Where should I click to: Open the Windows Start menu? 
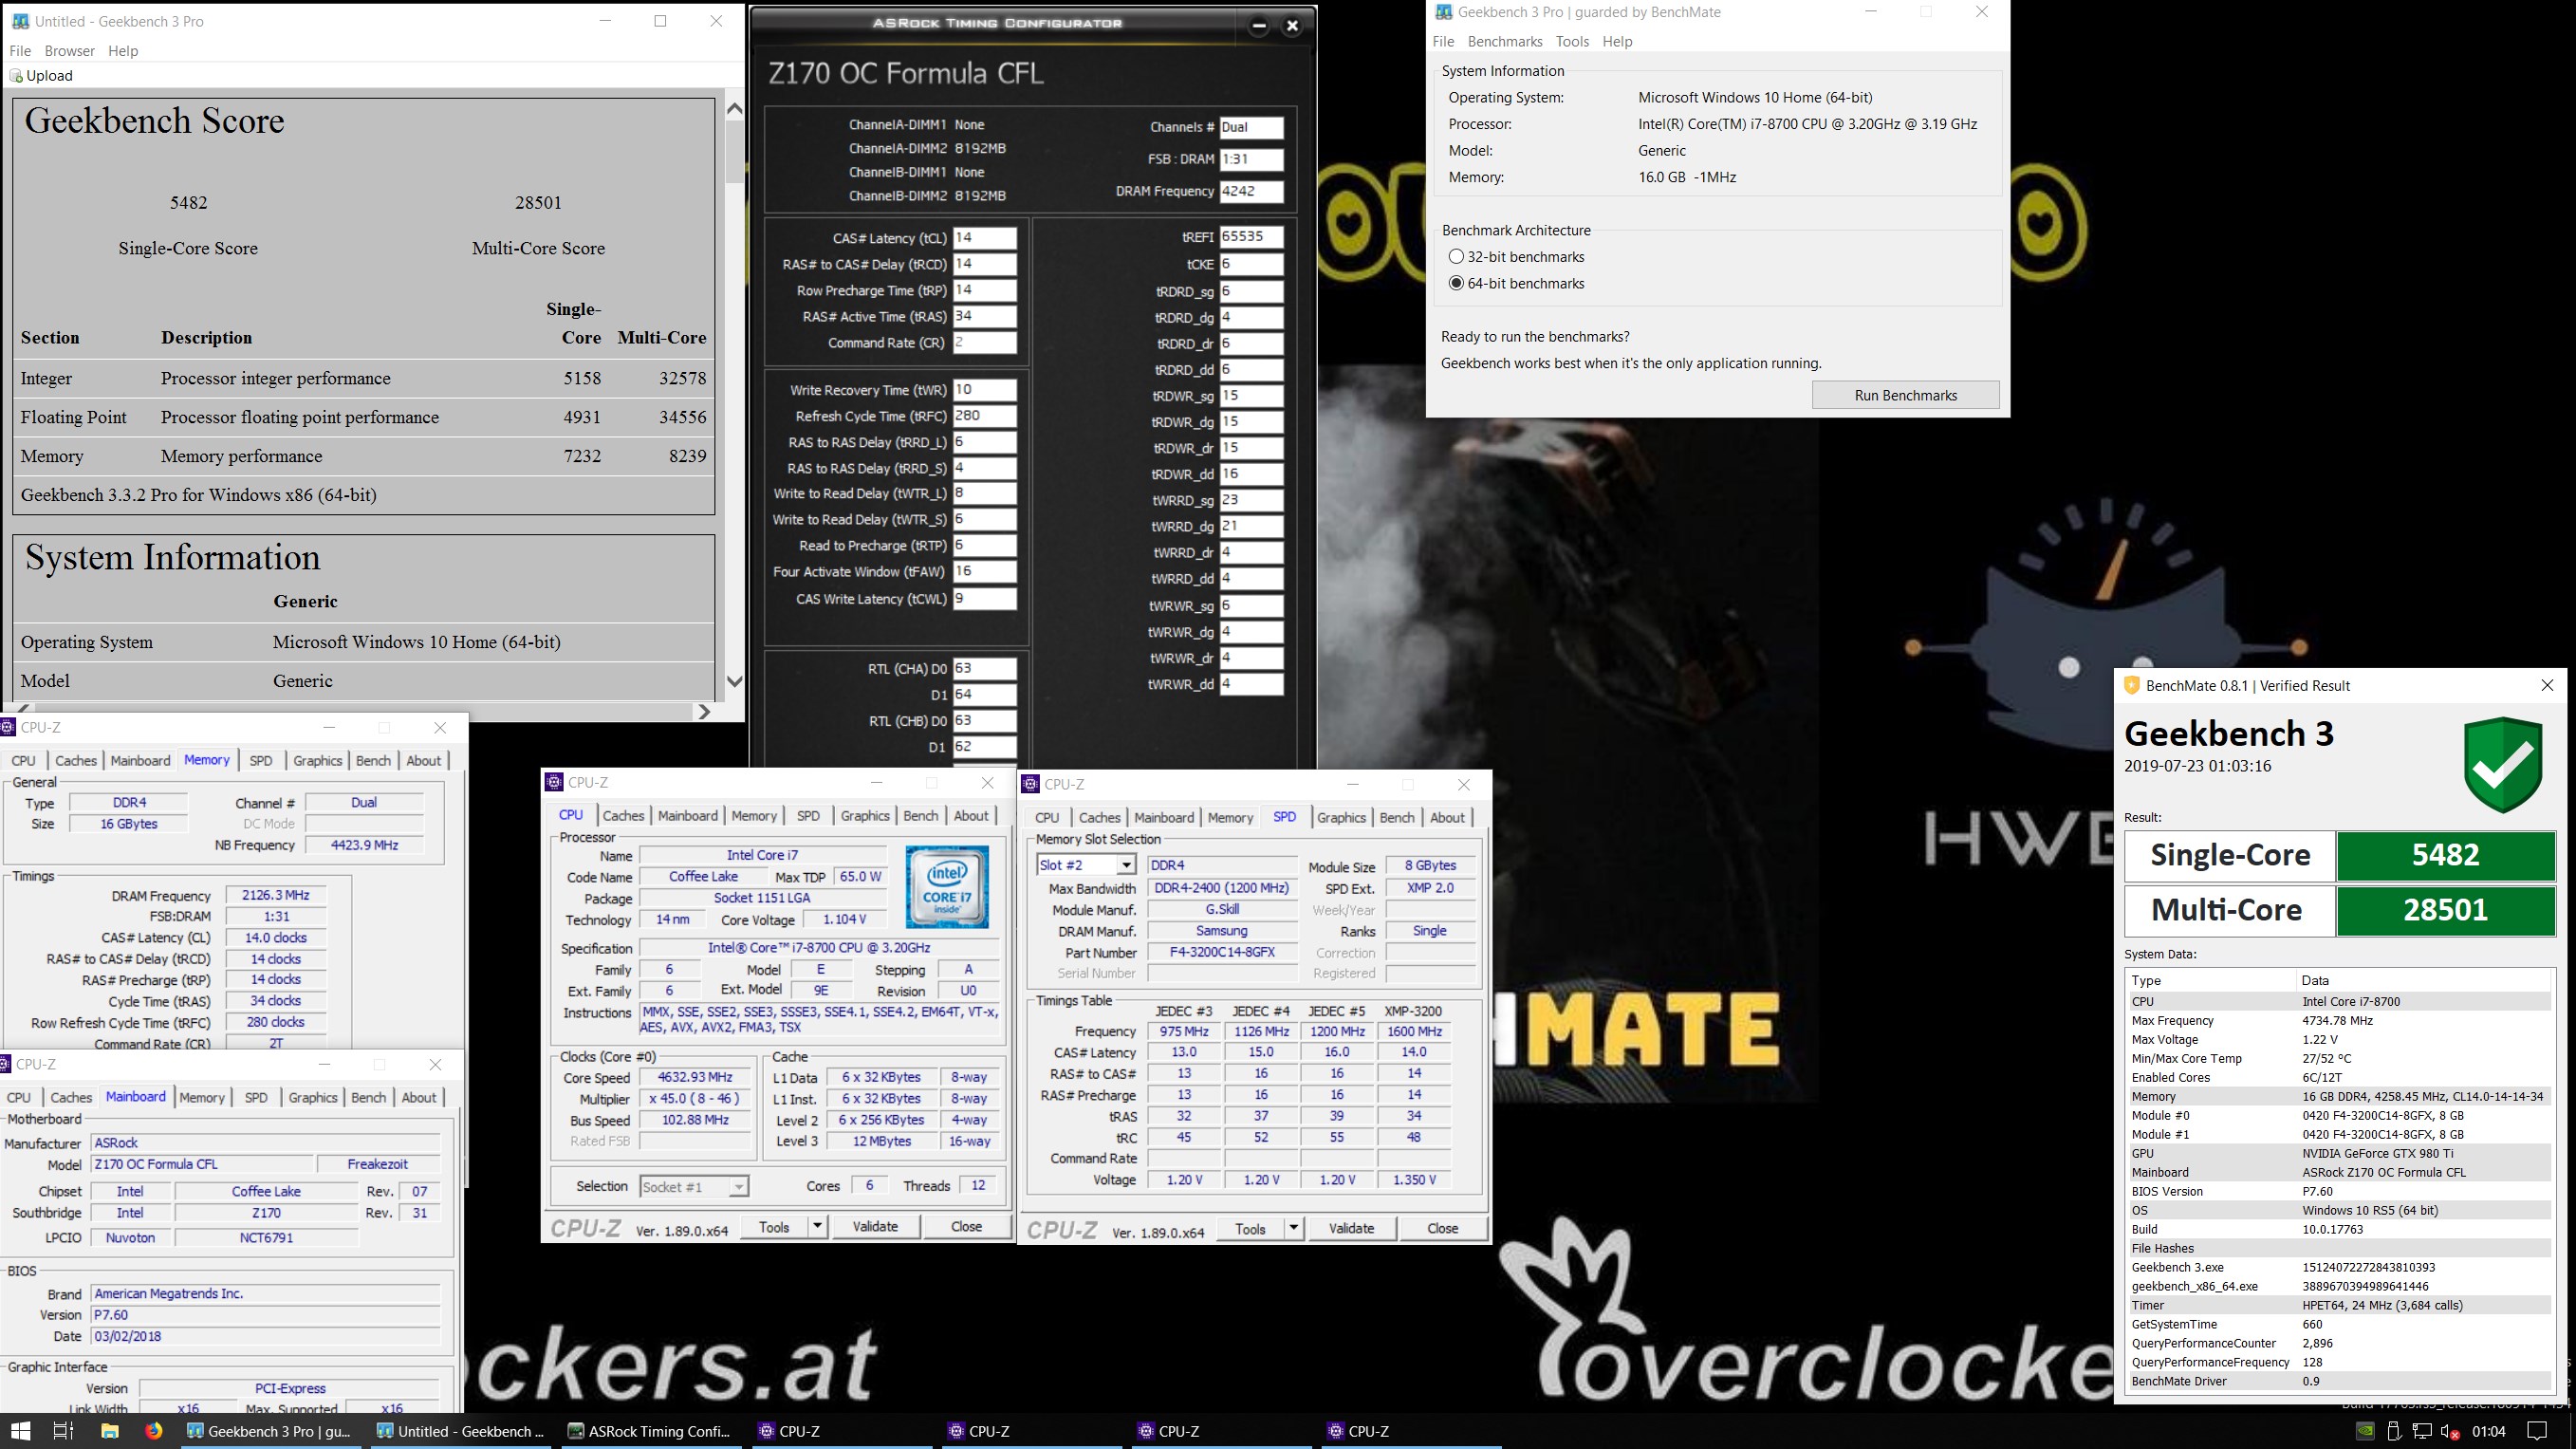(x=20, y=1431)
